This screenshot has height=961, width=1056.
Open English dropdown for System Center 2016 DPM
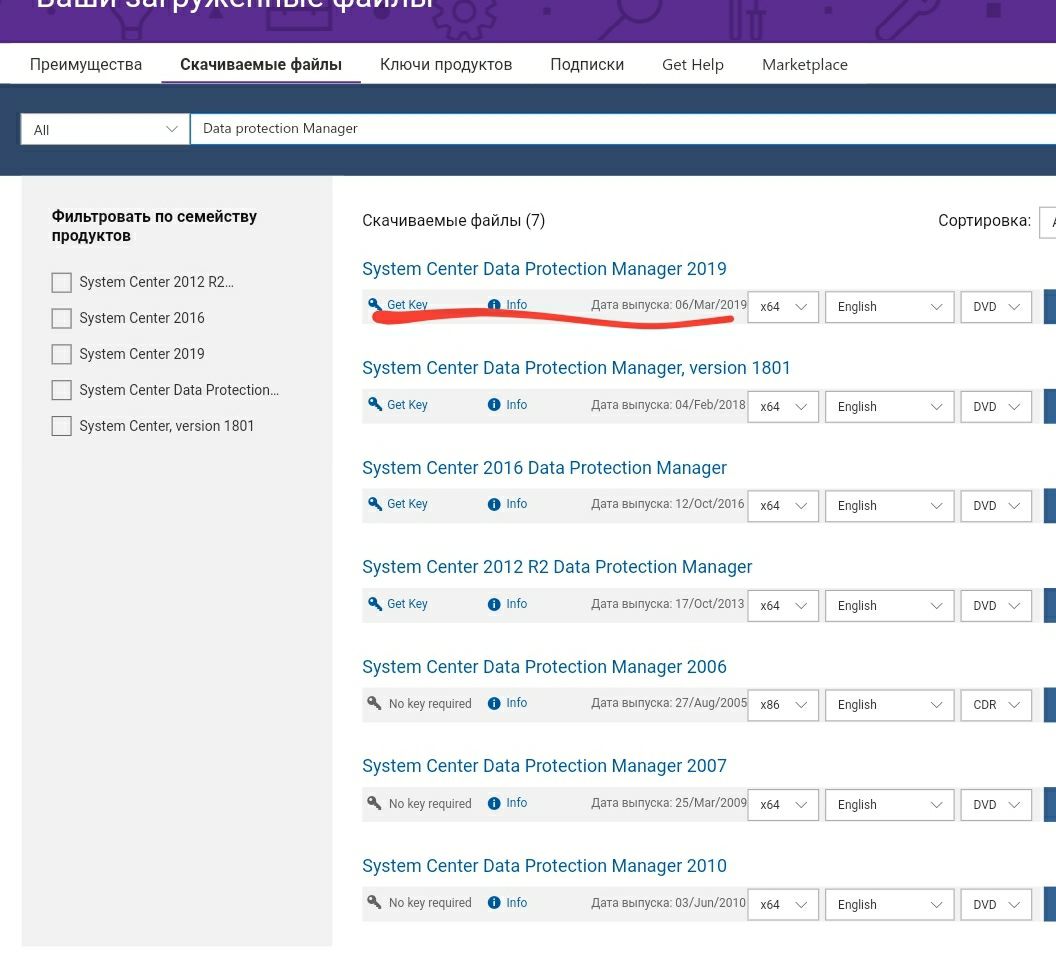coord(889,506)
